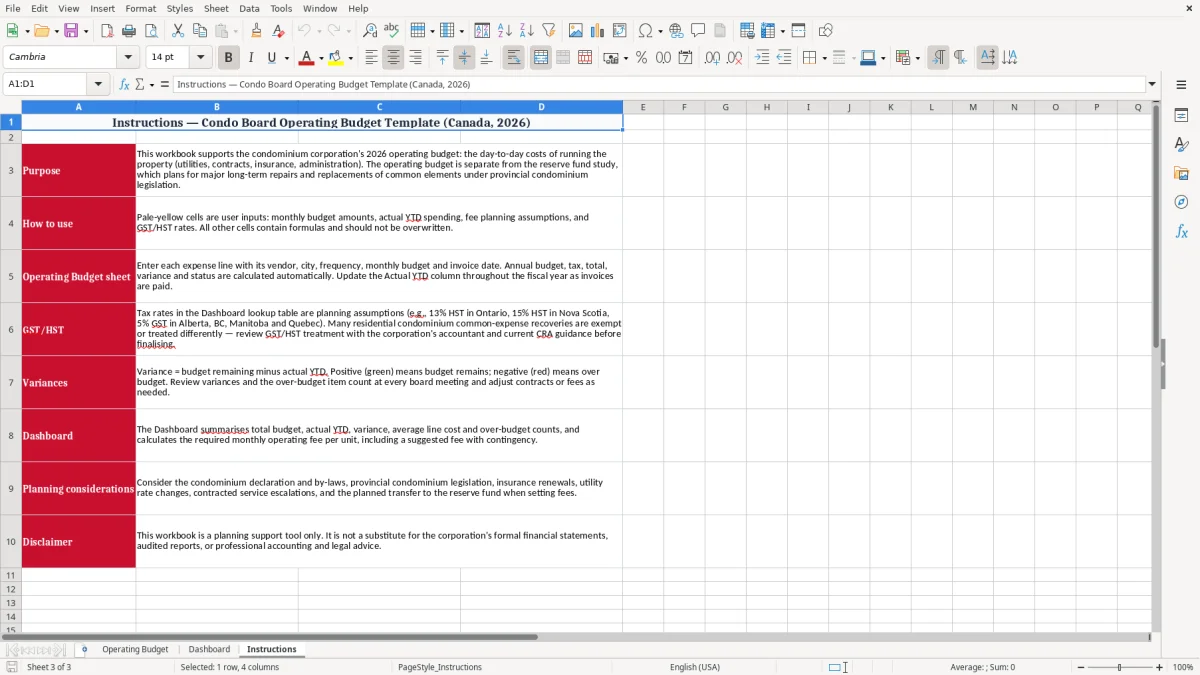
Task: Toggle Merge and Center Cells
Action: [541, 58]
